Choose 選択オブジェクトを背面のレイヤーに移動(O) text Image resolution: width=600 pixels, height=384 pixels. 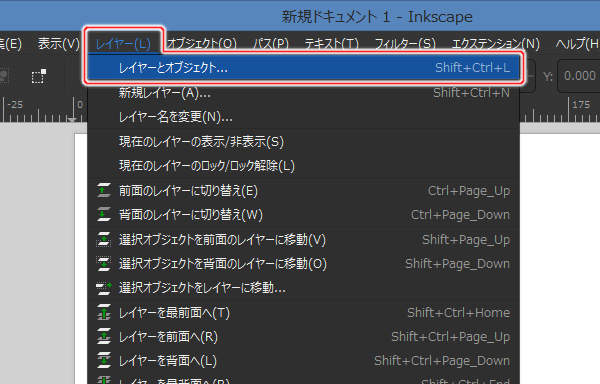click(223, 264)
